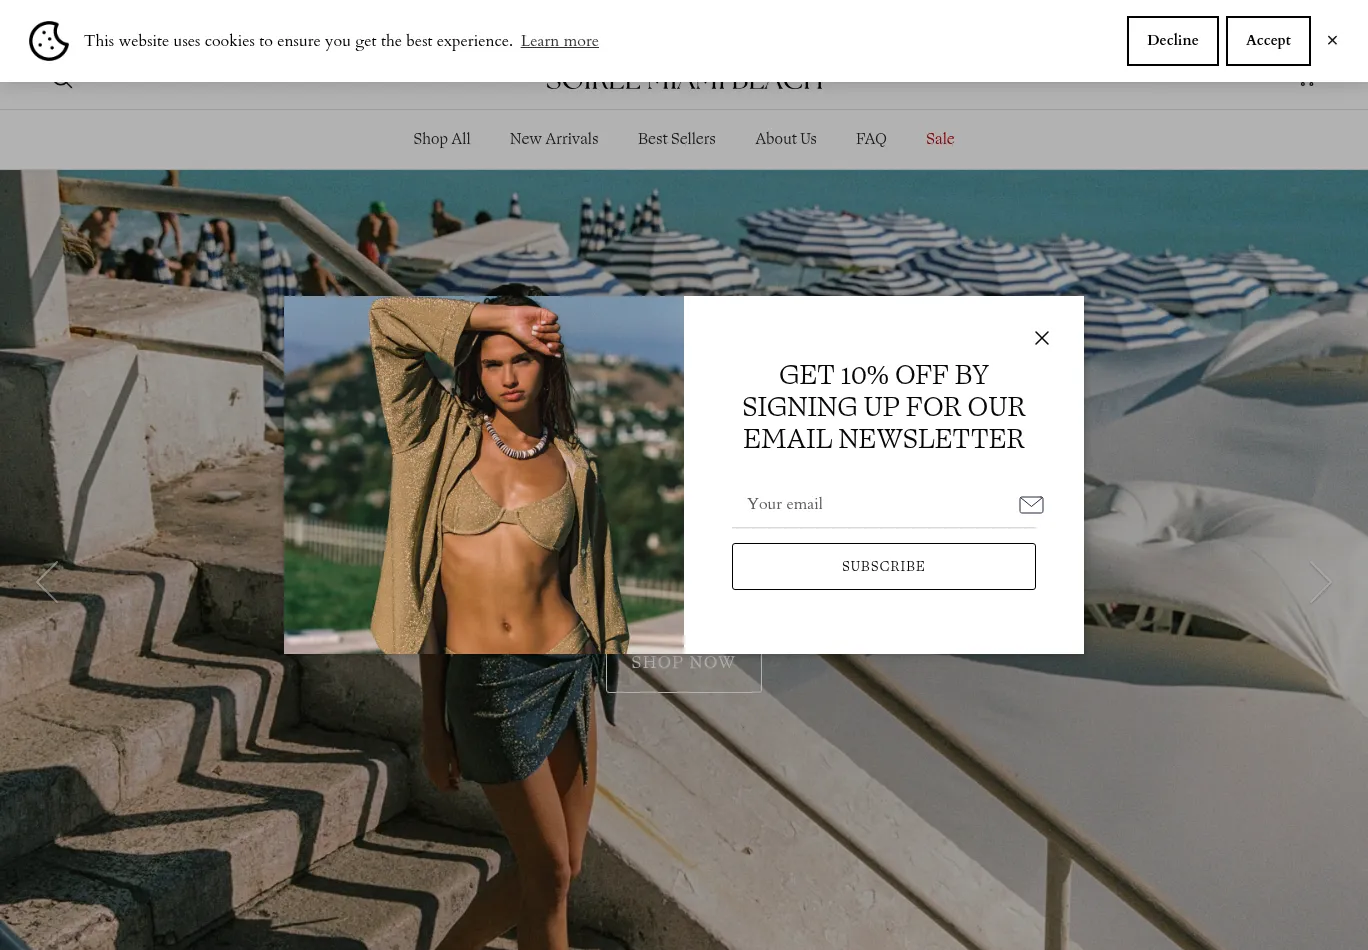This screenshot has width=1368, height=950.
Task: Click the model photo in the newsletter popup
Action: pyautogui.click(x=484, y=475)
